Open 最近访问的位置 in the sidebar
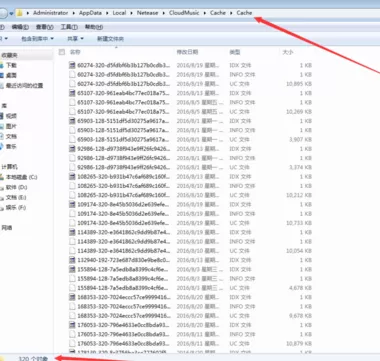The width and height of the screenshot is (380, 361). pyautogui.click(x=24, y=86)
